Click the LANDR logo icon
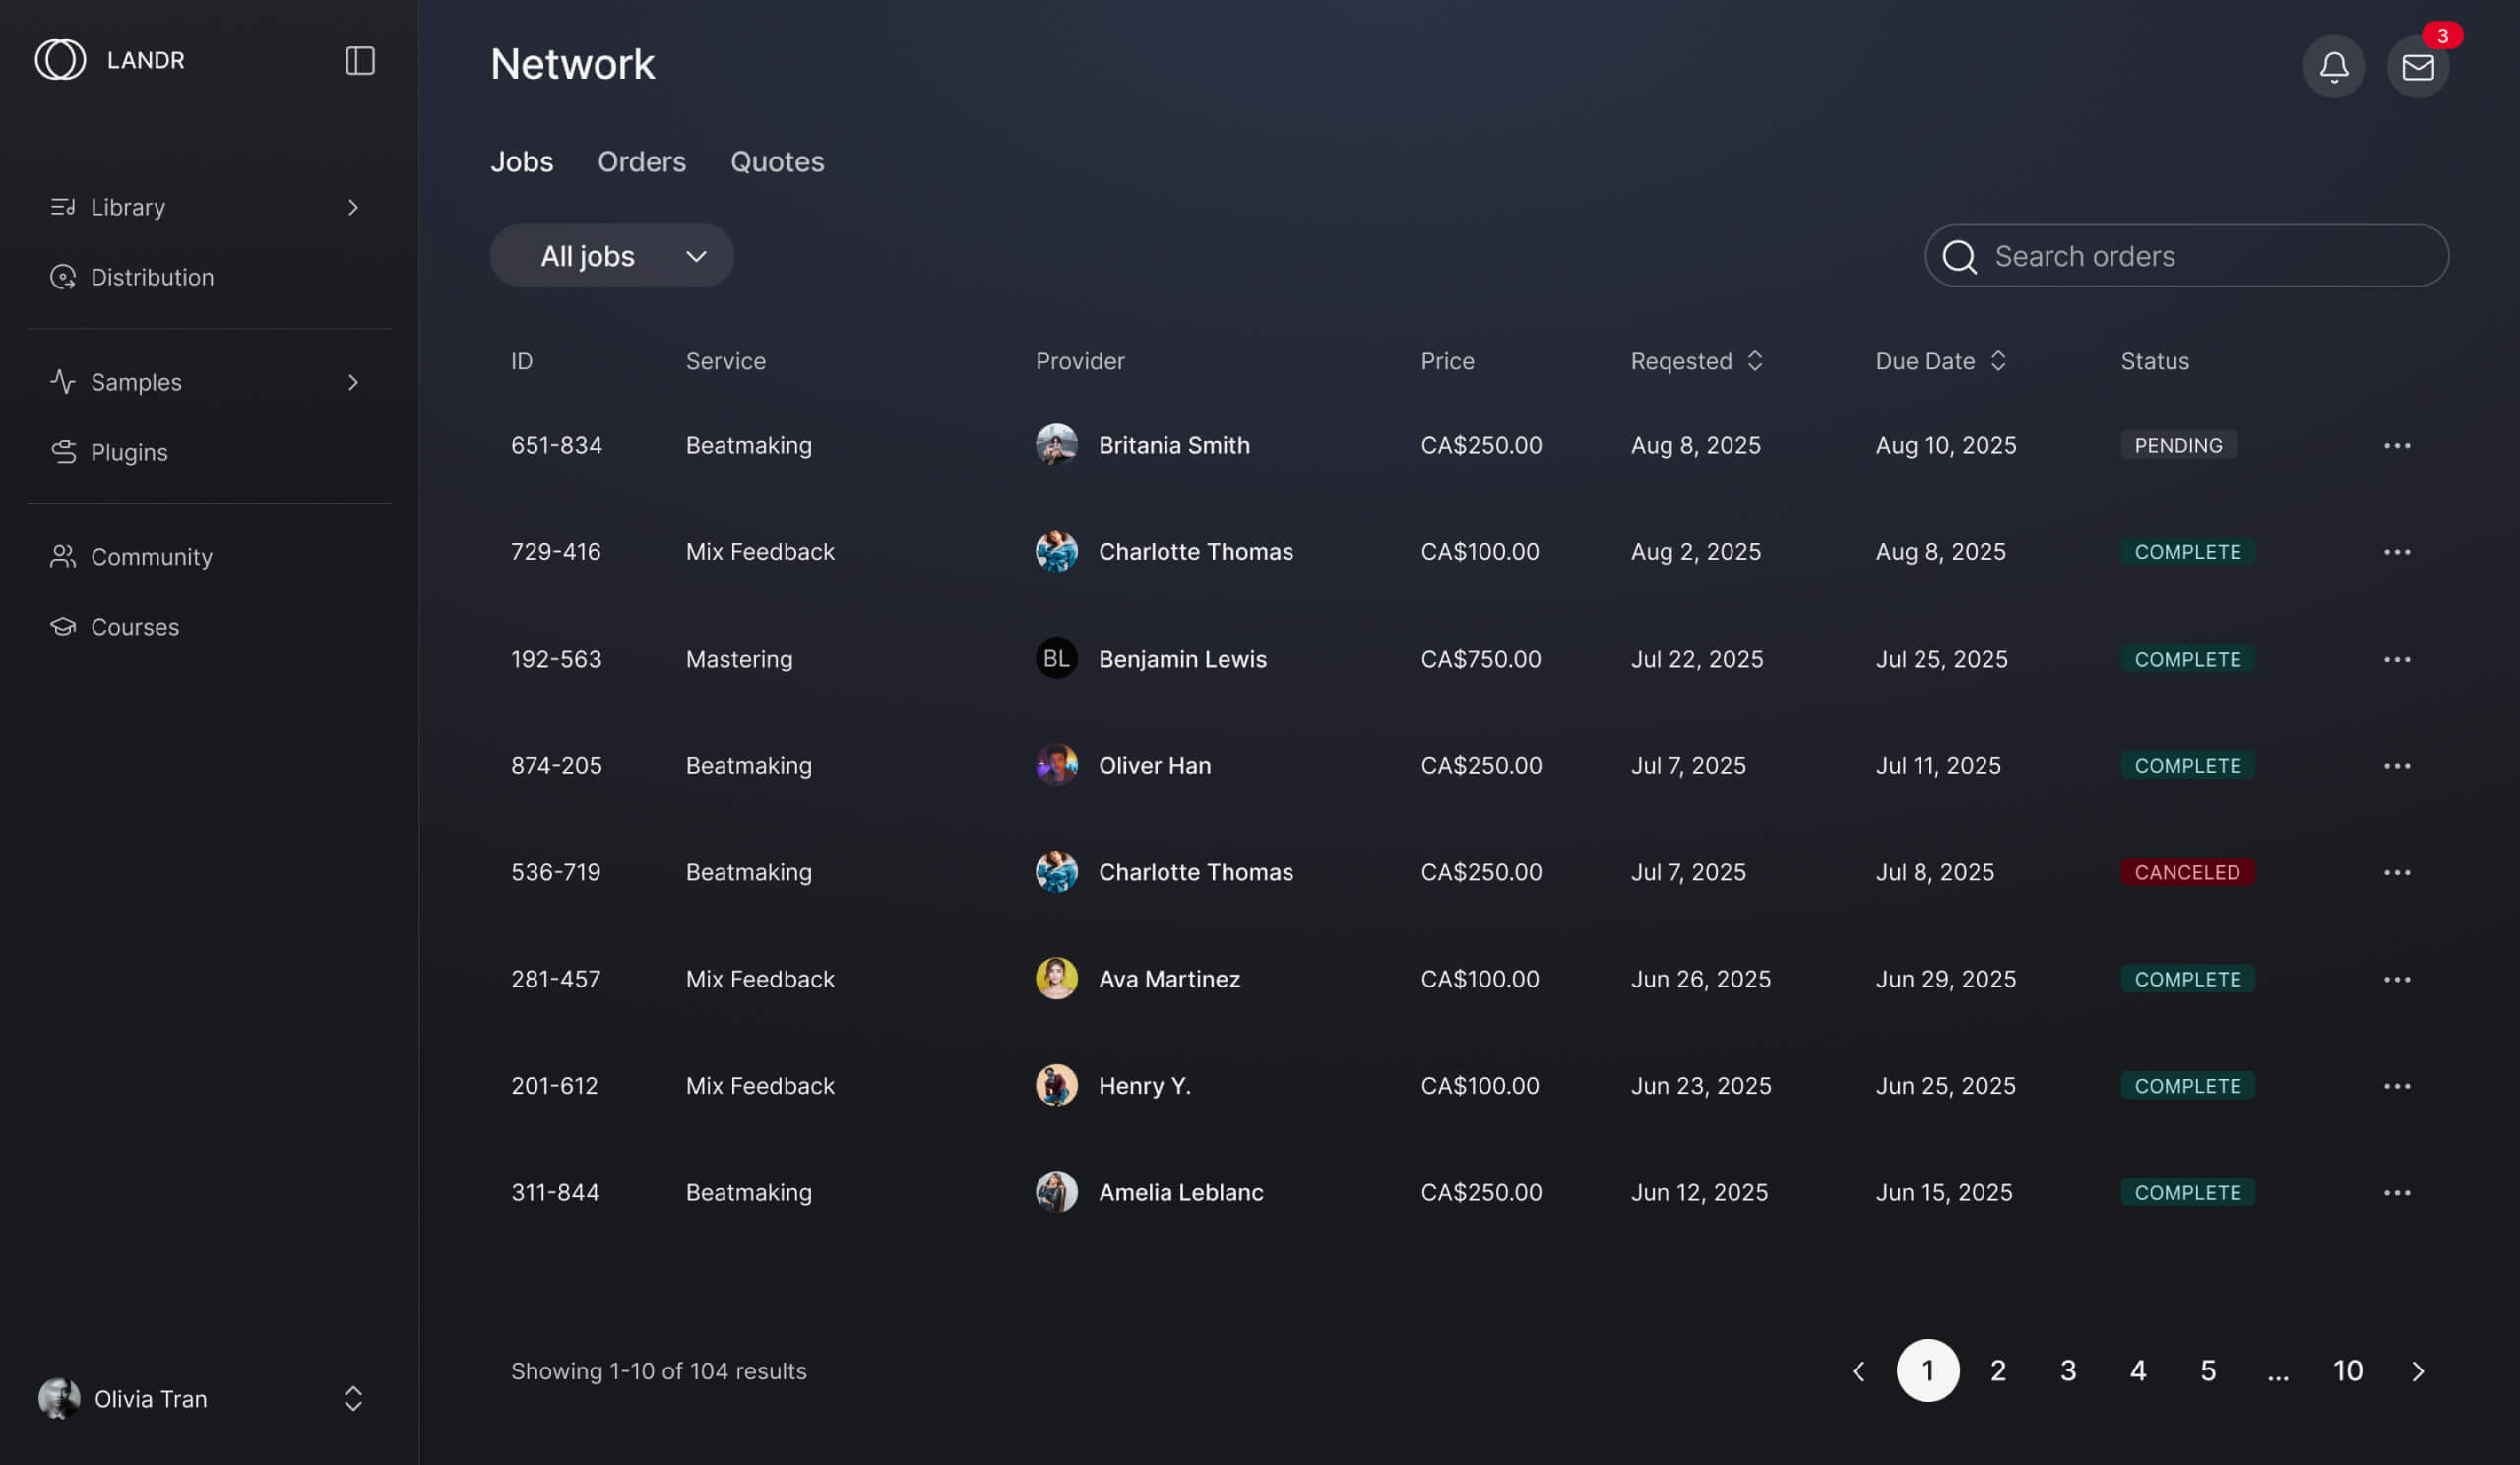This screenshot has width=2520, height=1465. [60, 60]
